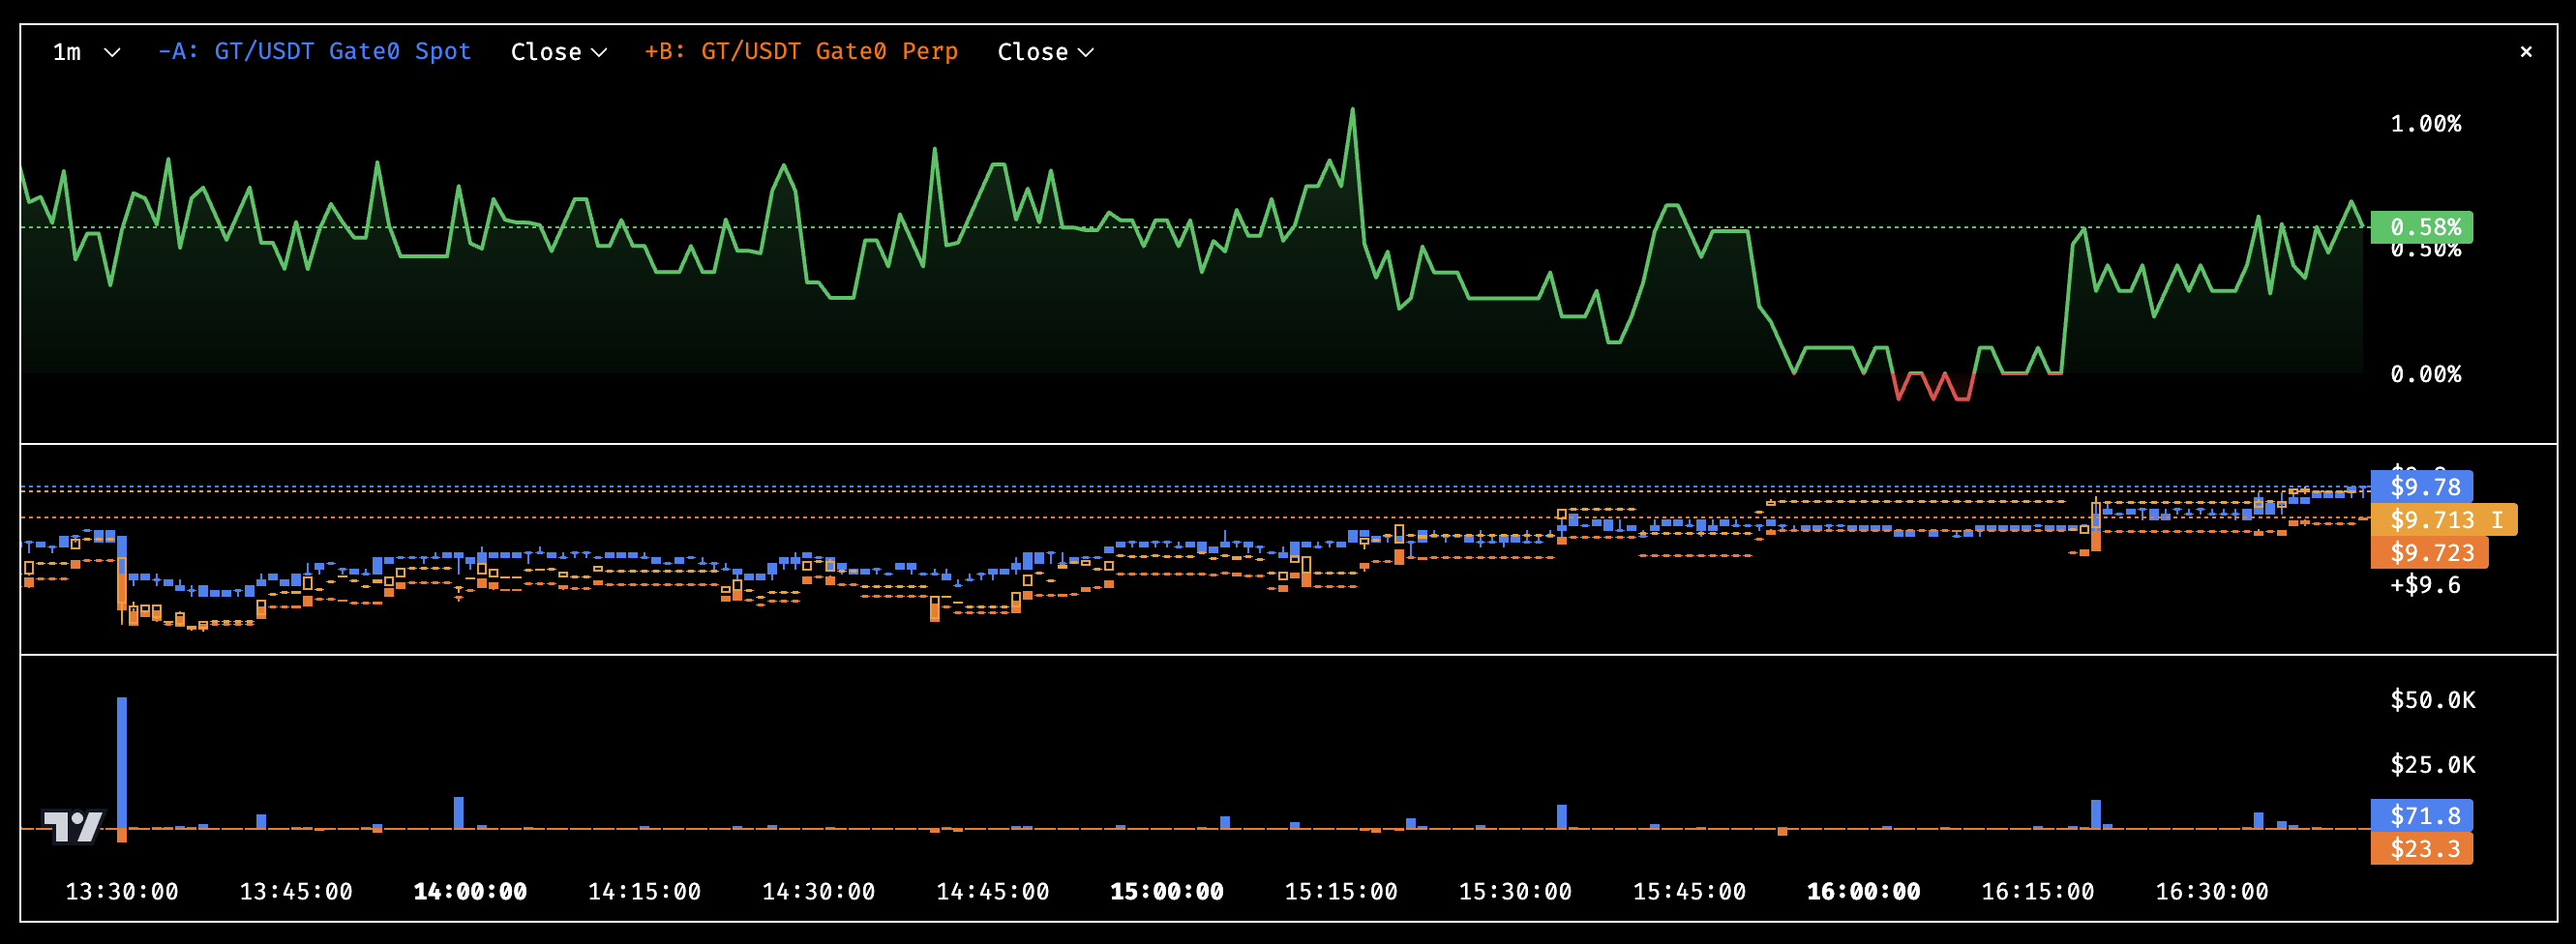
Task: Click the 16:15:00 time axis label
Action: click(x=2038, y=892)
